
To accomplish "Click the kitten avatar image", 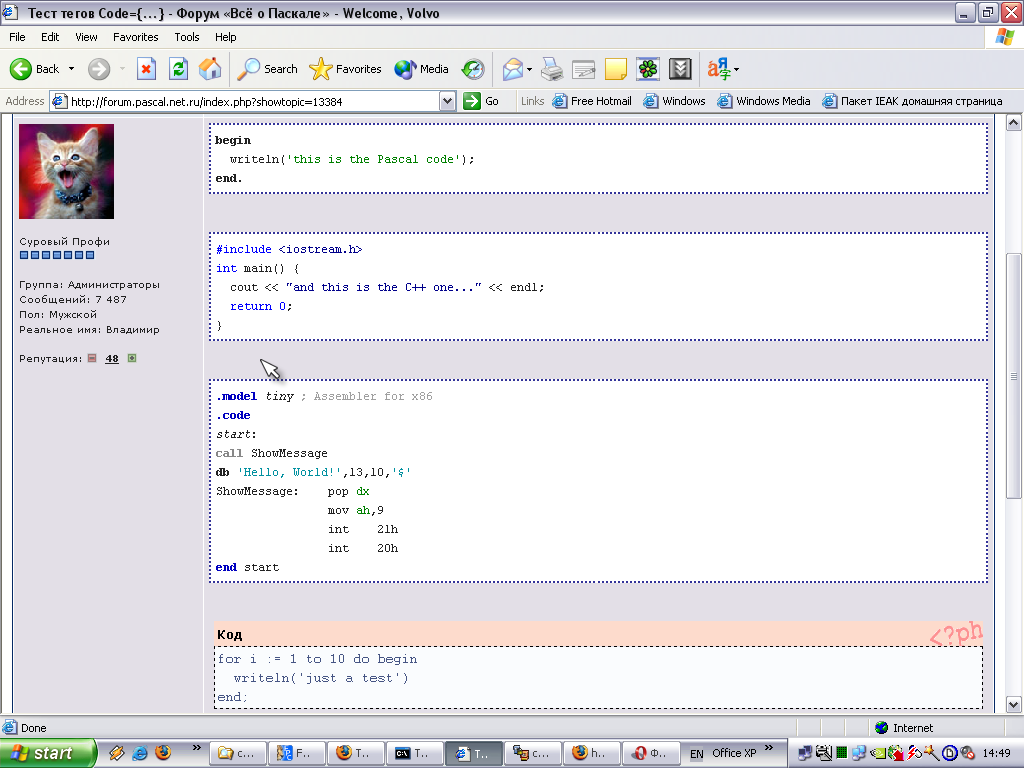I will point(67,171).
